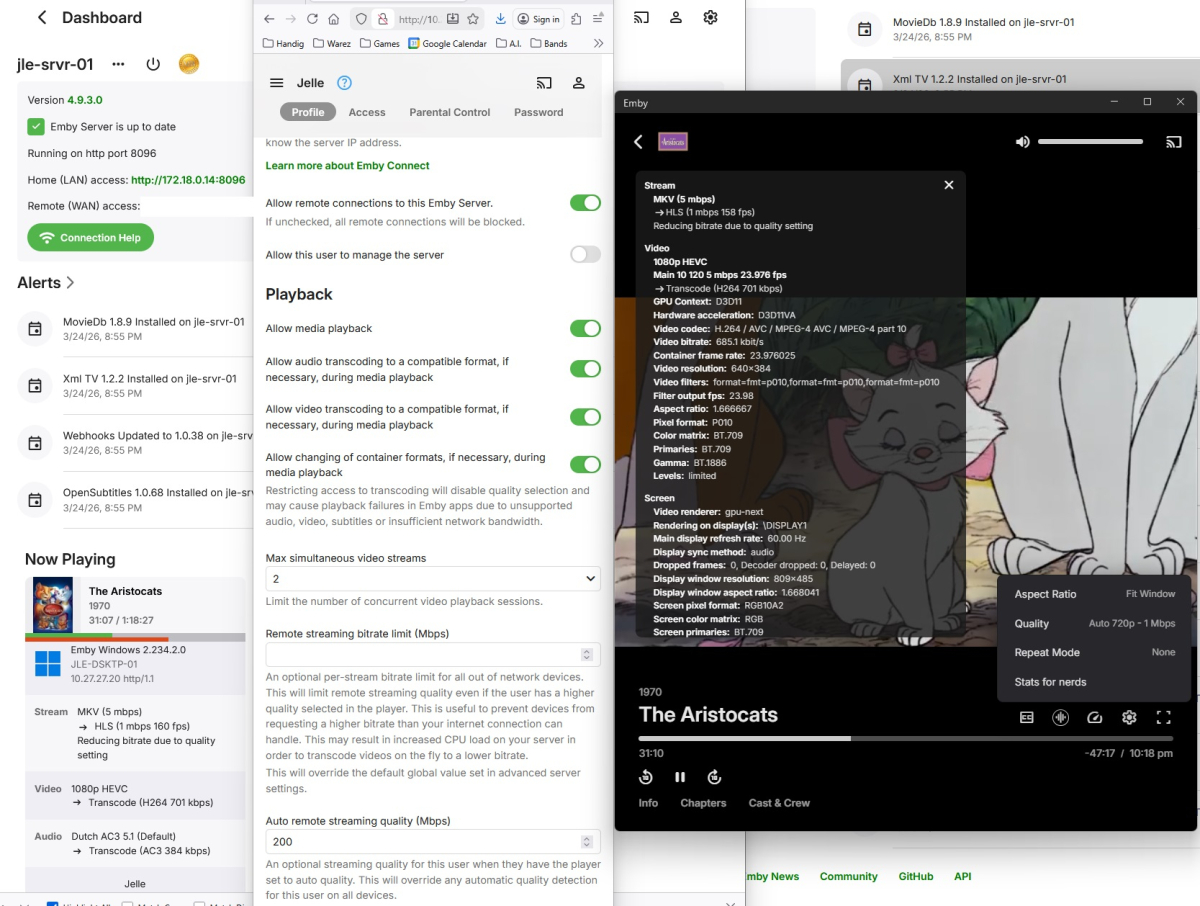1200x906 pixels.
Task: Rewind ten seconds in the player
Action: (646, 777)
